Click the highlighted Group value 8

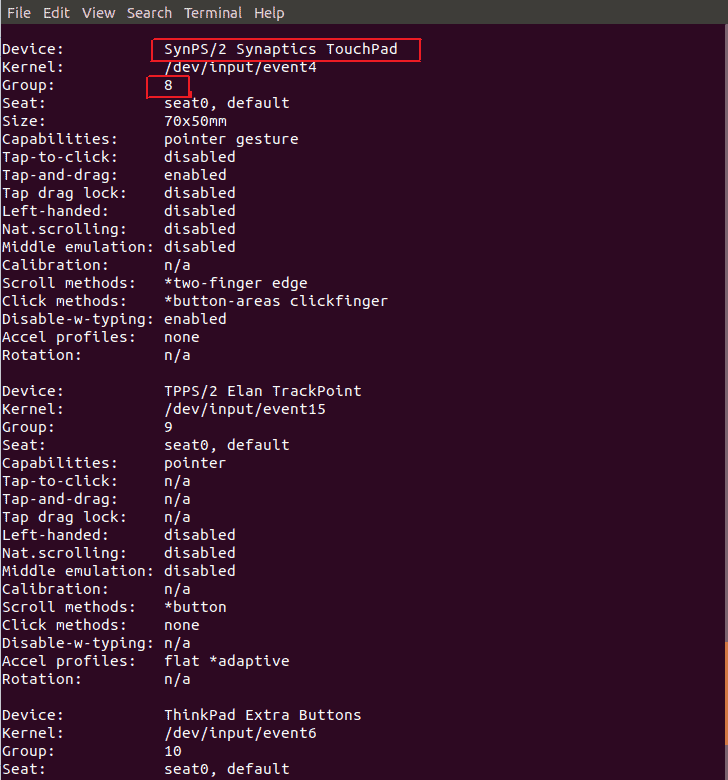(x=168, y=85)
